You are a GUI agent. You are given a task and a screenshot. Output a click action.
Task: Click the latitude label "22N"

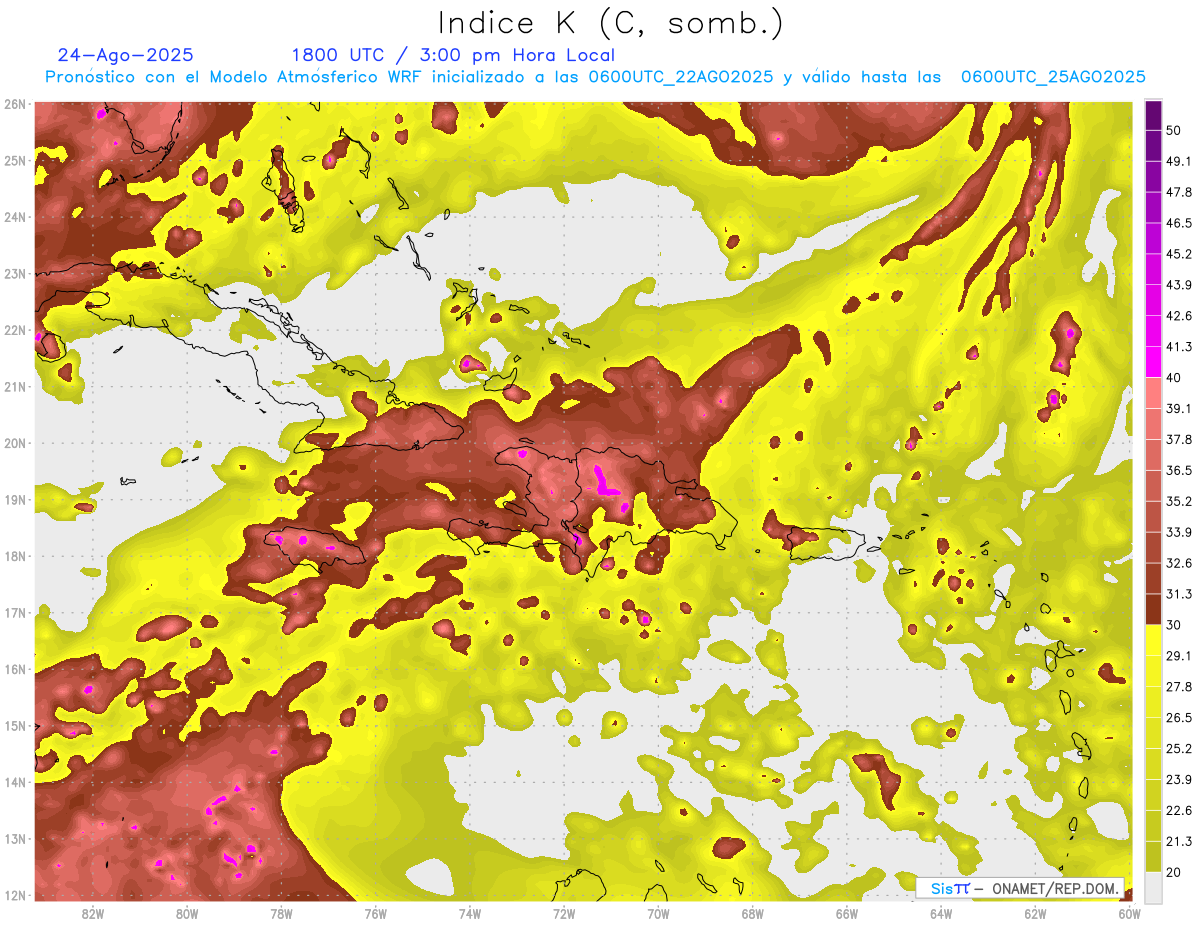pos(15,330)
